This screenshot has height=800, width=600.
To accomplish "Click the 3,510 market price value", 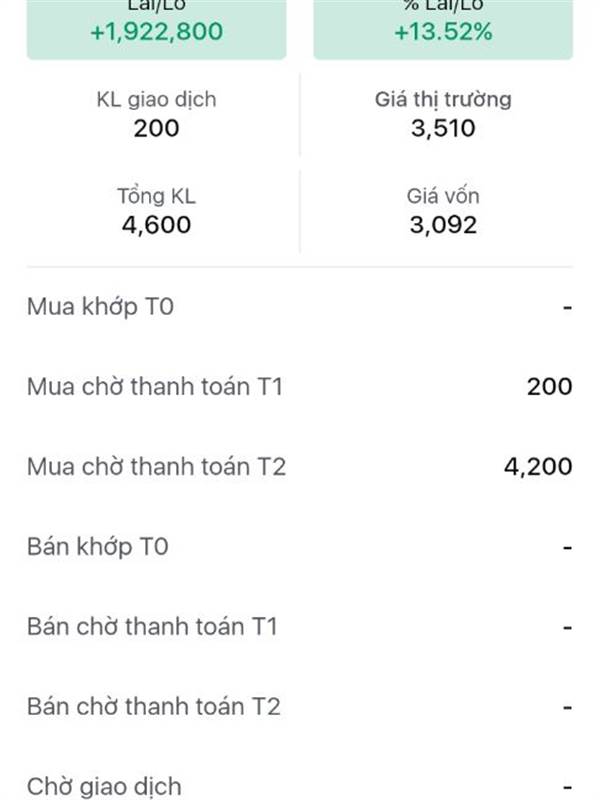I will pyautogui.click(x=443, y=128).
